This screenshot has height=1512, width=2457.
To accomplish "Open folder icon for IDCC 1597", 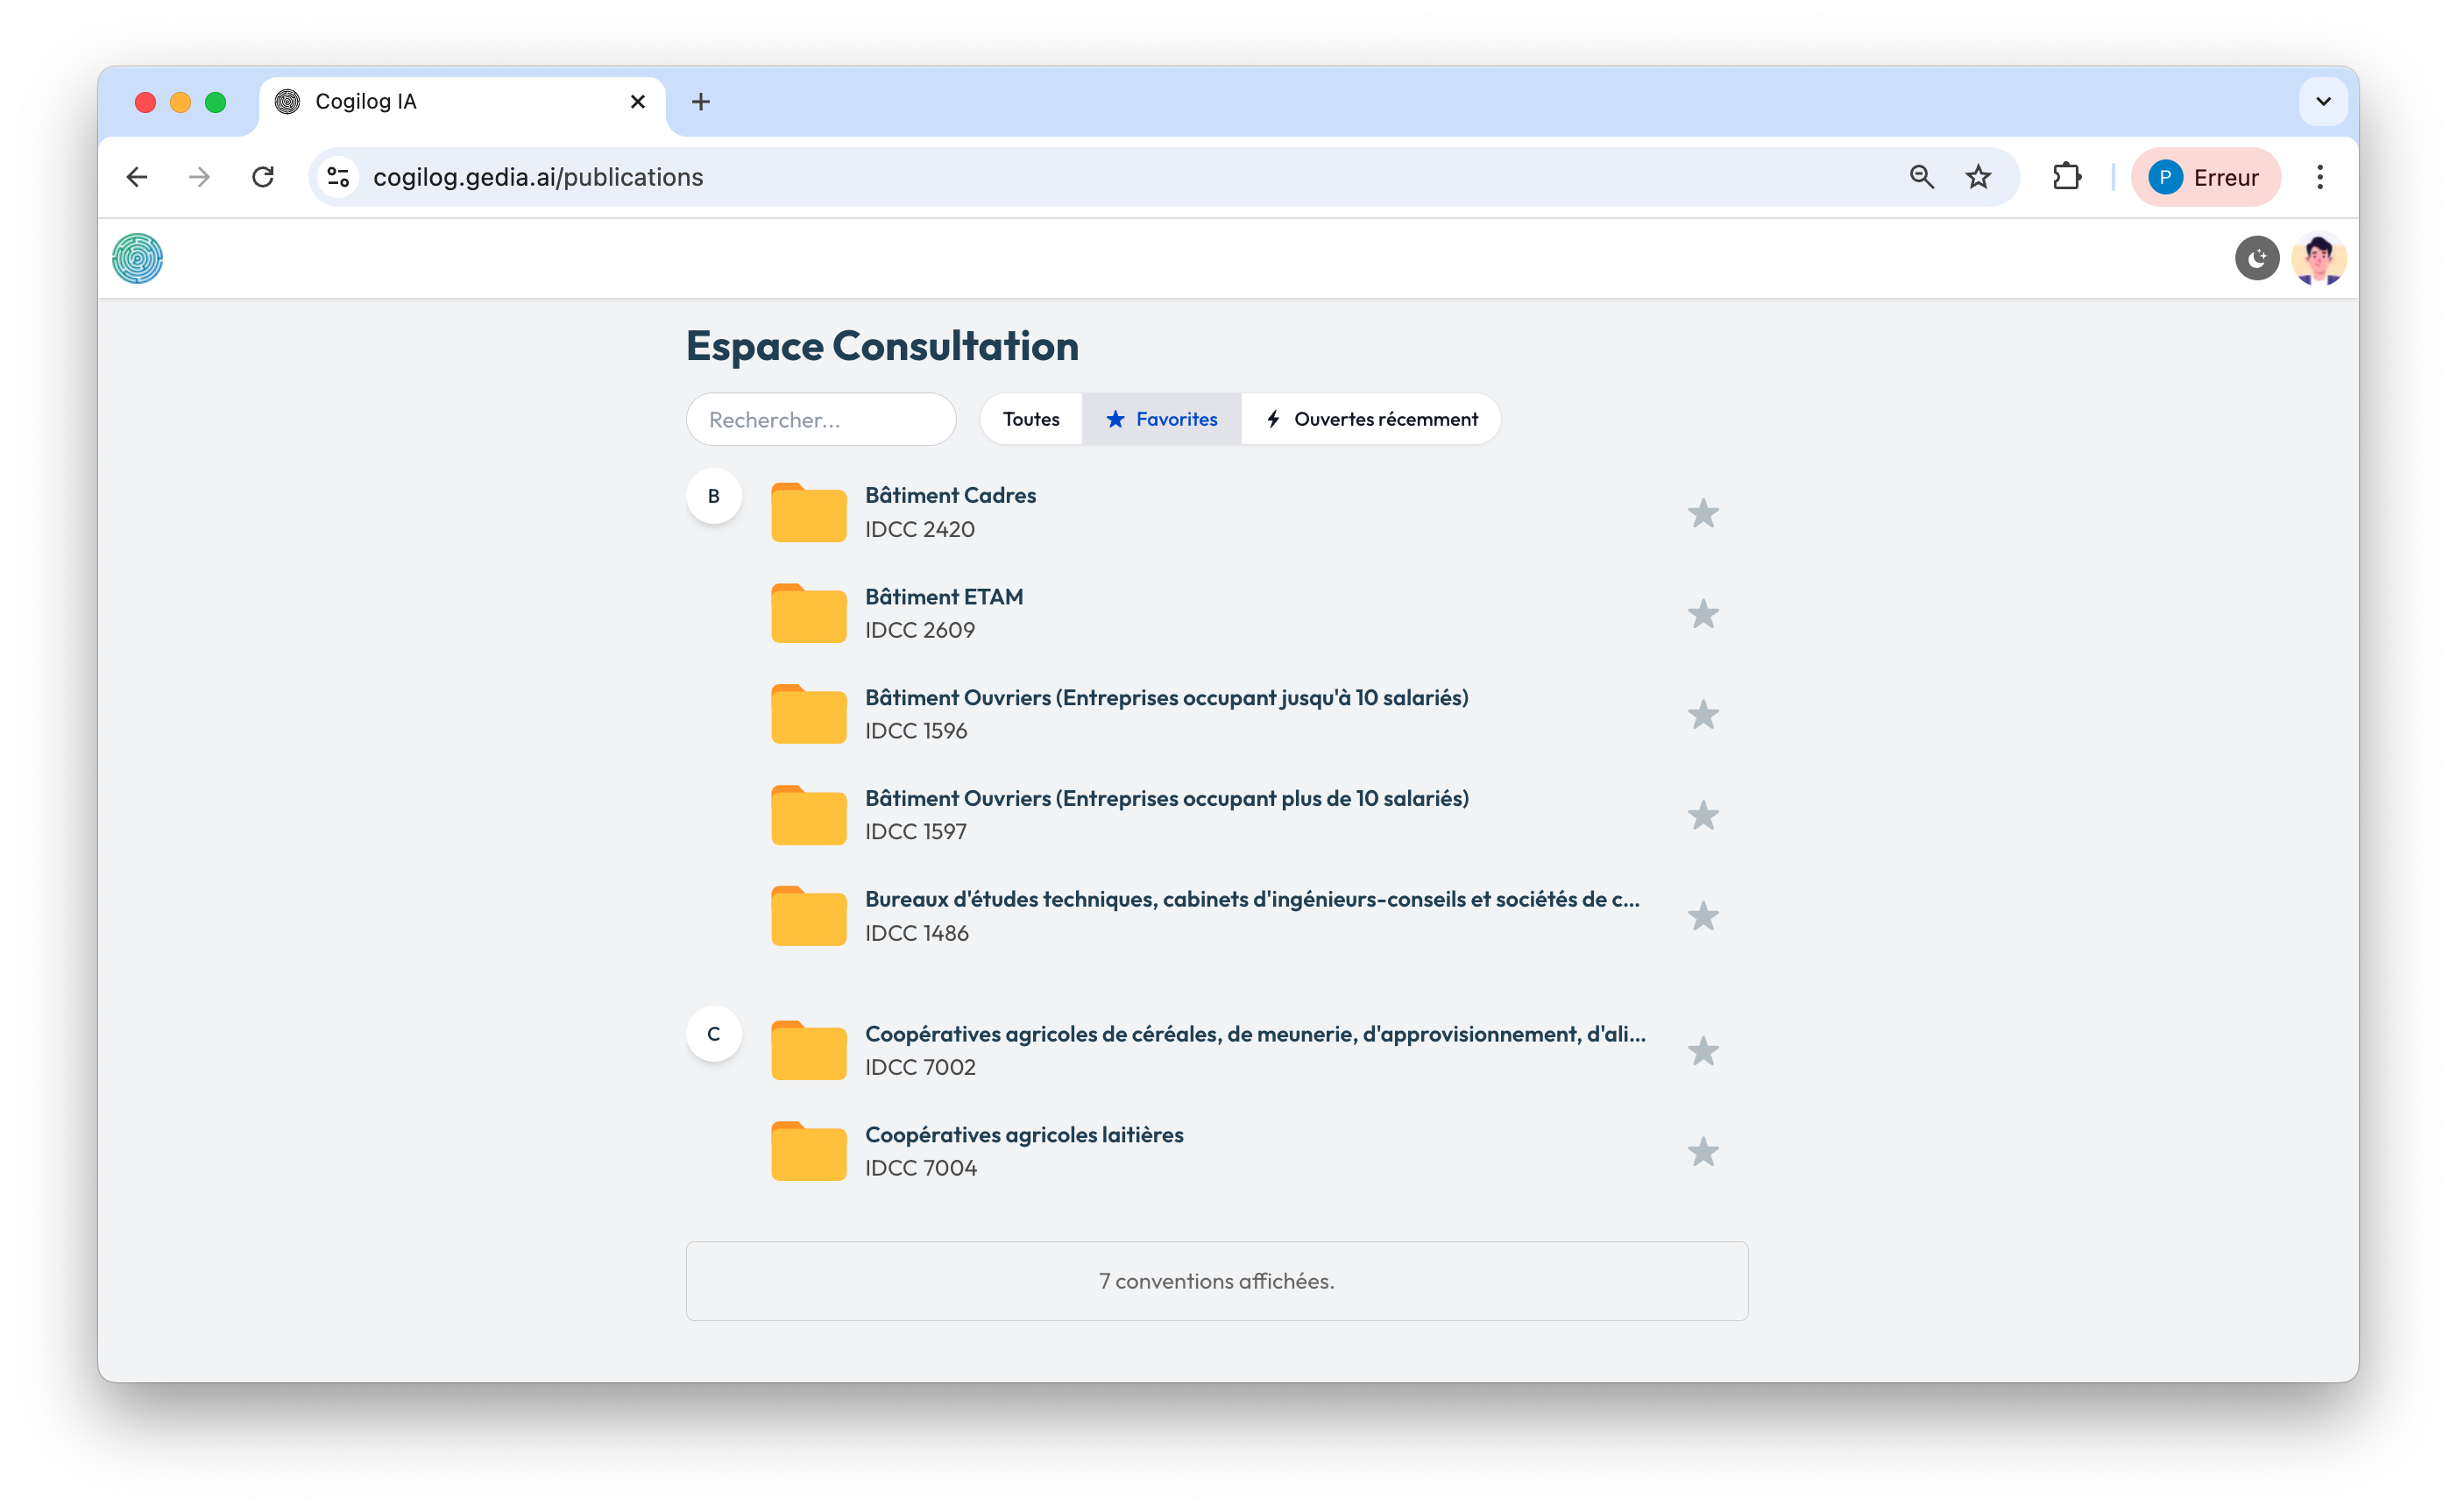I will [809, 816].
